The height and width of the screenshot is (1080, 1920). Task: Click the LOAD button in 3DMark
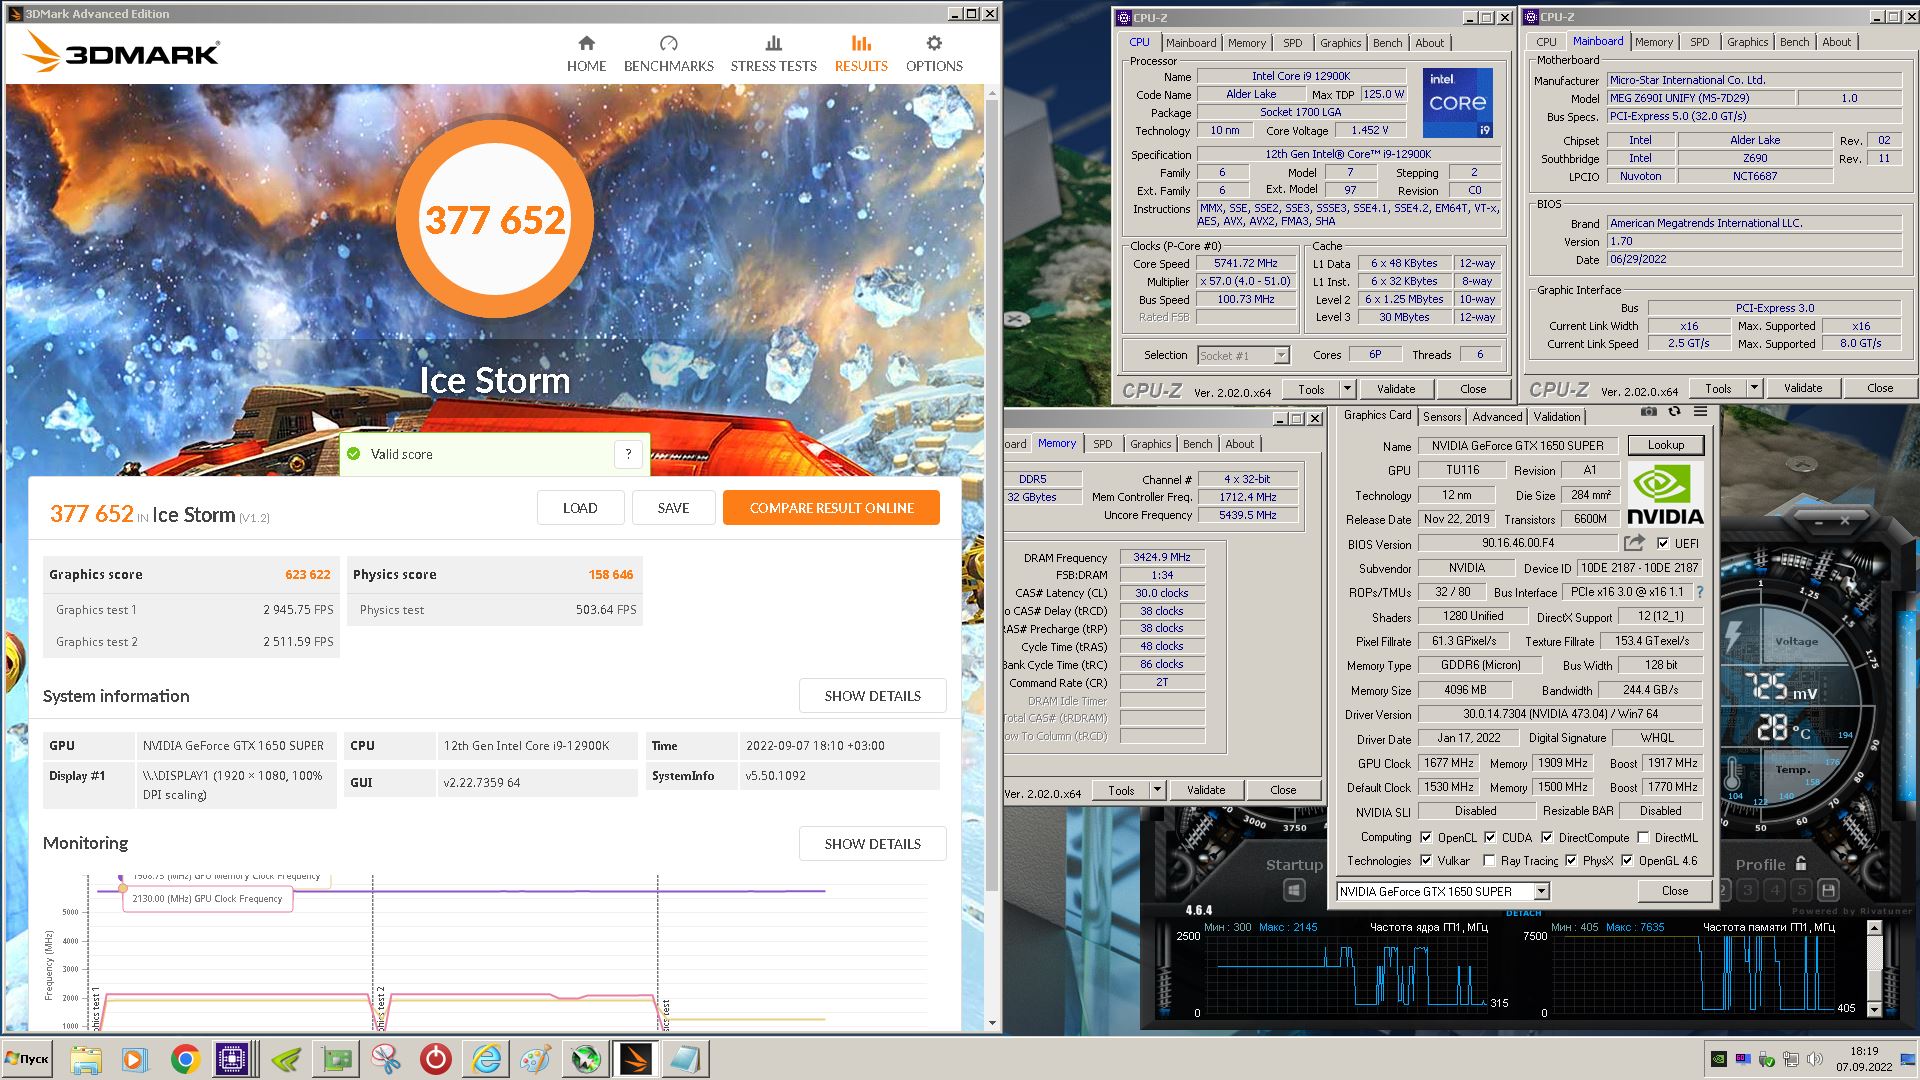pyautogui.click(x=580, y=508)
